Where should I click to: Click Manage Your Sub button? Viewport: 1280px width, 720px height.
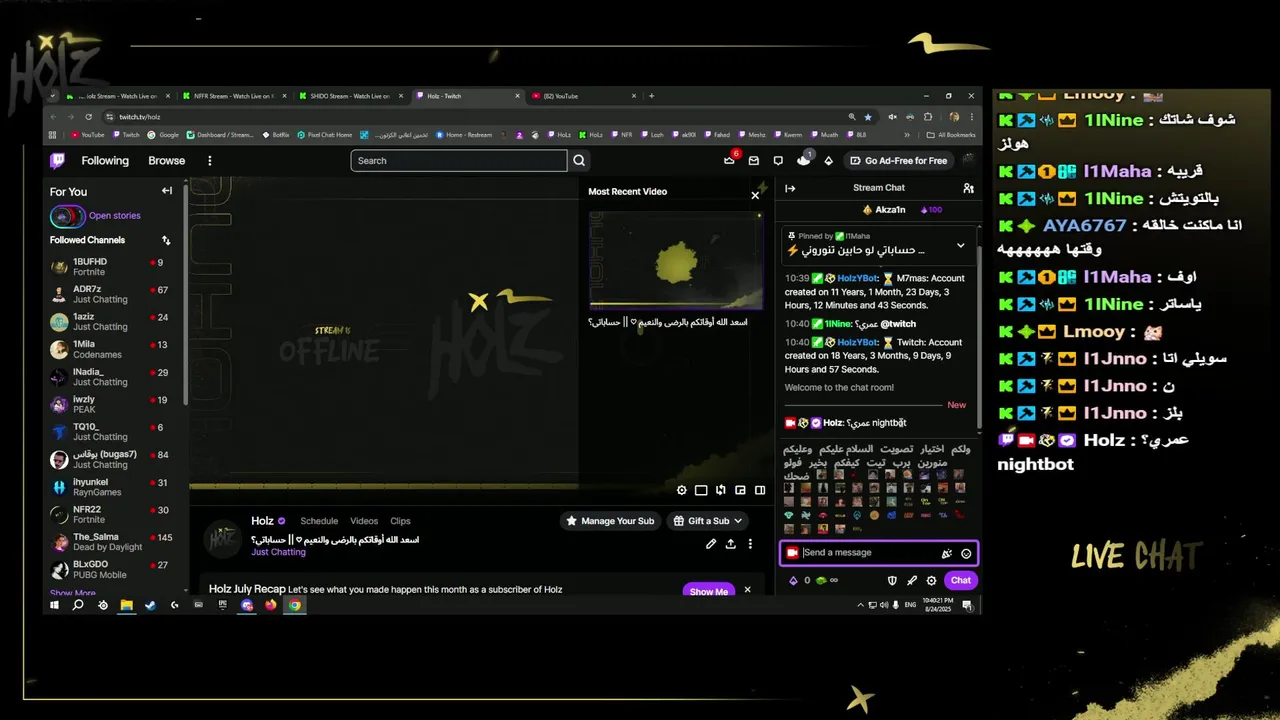pos(609,521)
